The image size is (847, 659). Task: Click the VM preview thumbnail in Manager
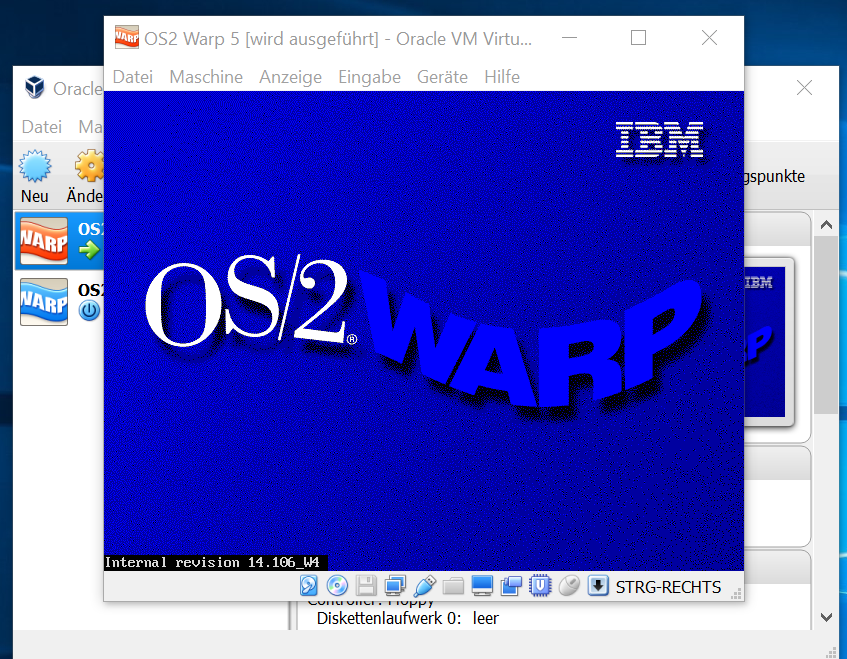click(x=765, y=341)
